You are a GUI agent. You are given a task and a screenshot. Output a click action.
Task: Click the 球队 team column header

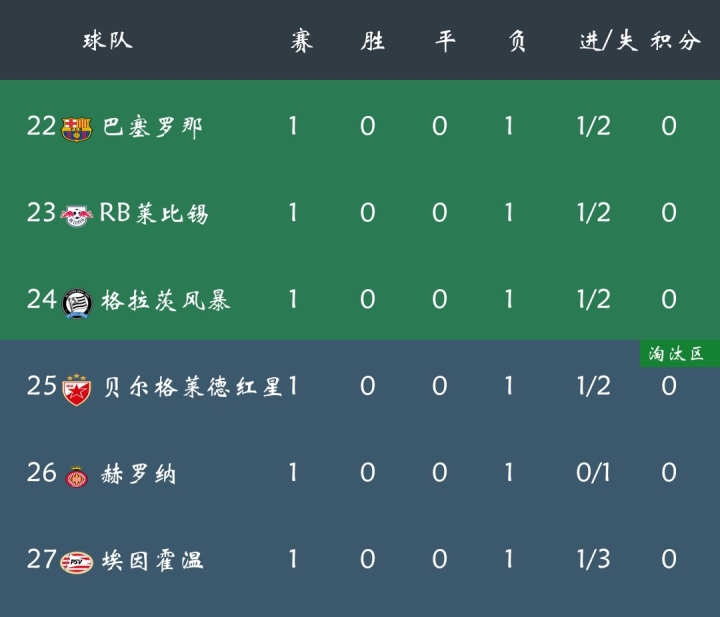tap(107, 41)
